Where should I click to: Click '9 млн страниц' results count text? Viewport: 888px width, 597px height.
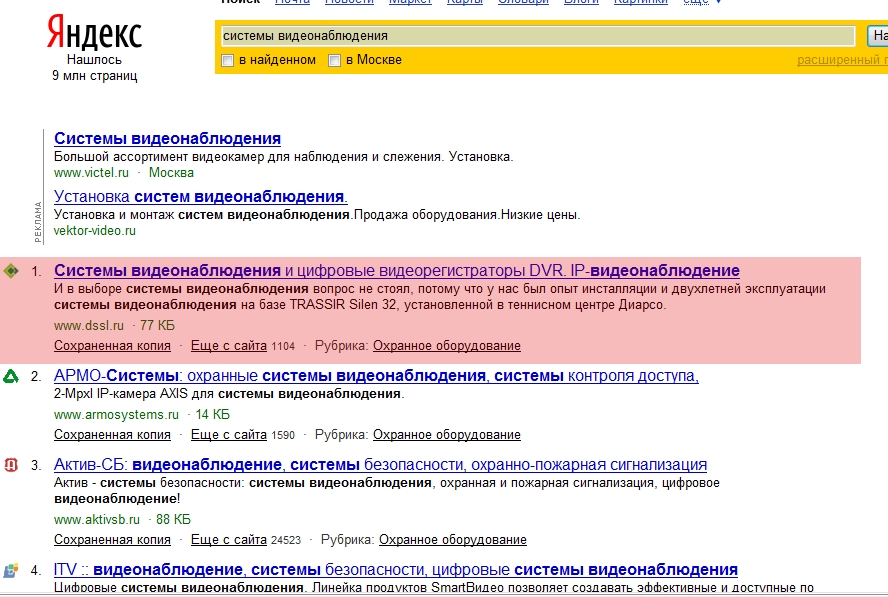pyautogui.click(x=95, y=75)
